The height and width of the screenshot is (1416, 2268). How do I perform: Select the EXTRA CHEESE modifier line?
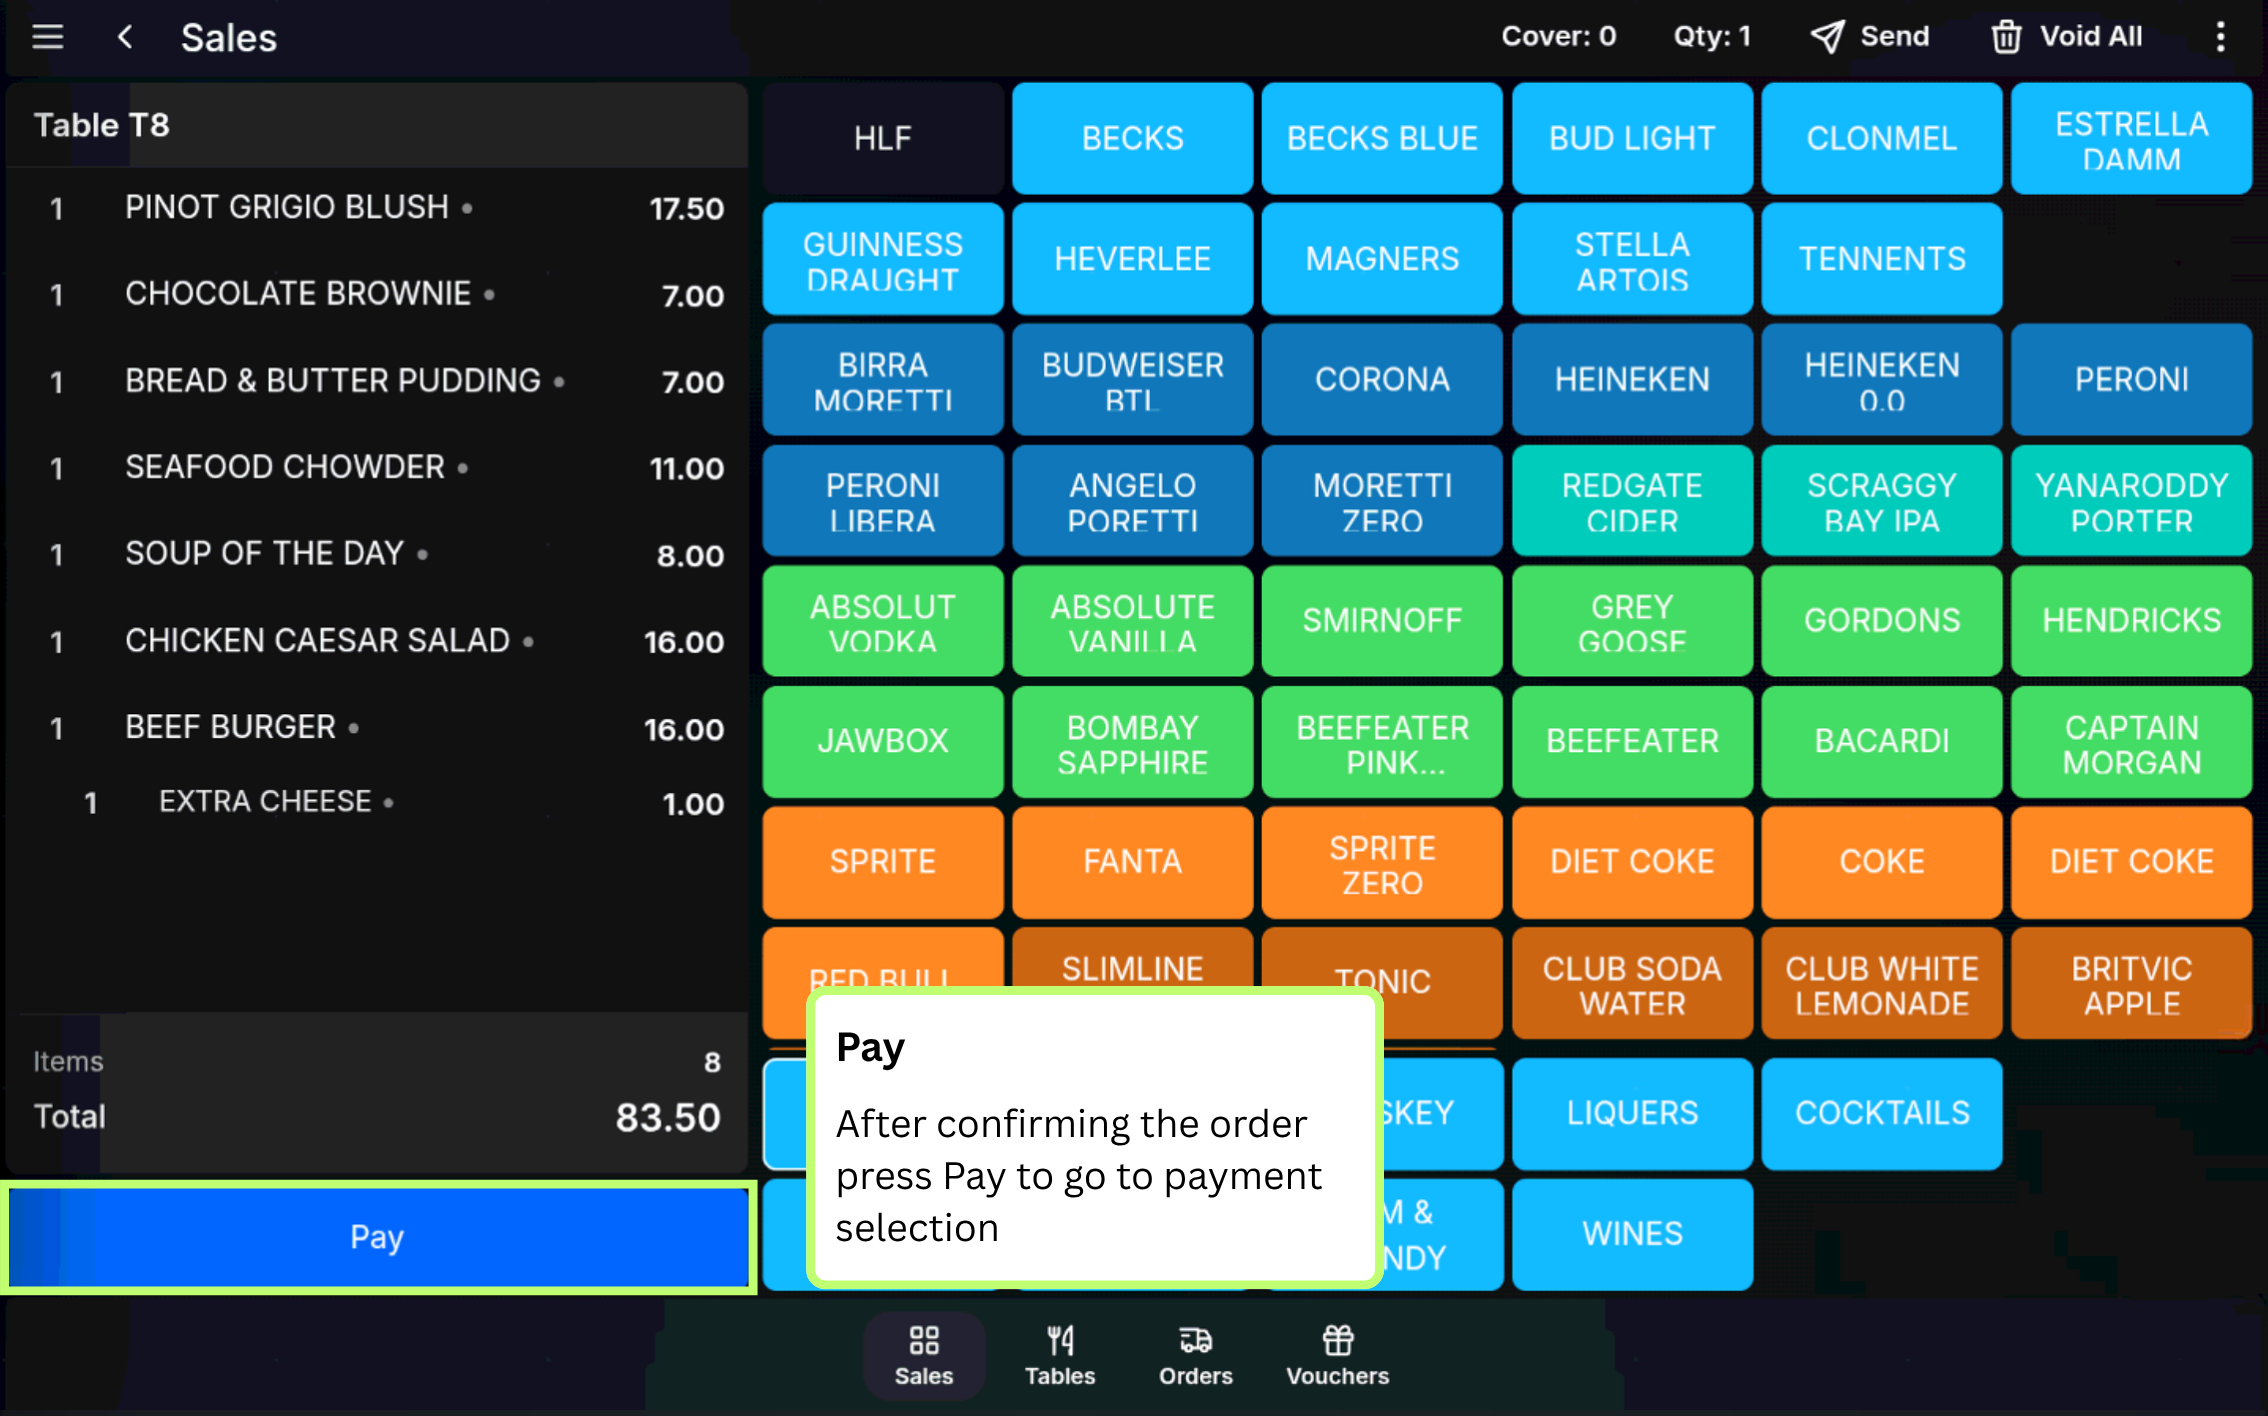(x=378, y=803)
